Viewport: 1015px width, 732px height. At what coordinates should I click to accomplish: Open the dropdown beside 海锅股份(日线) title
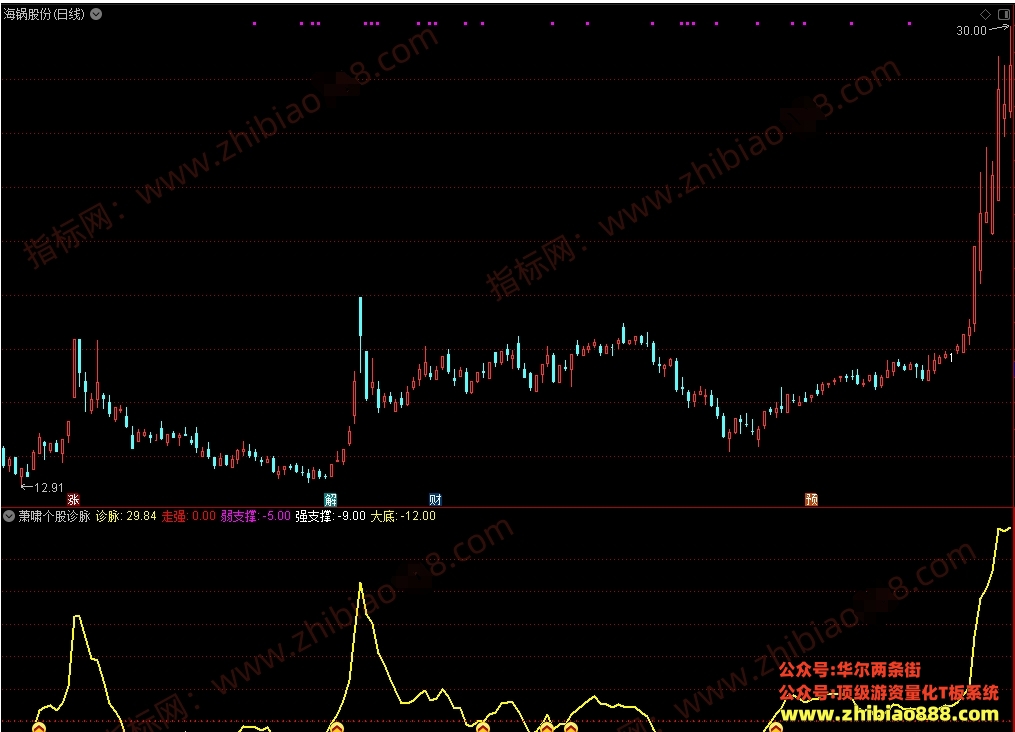[x=96, y=14]
